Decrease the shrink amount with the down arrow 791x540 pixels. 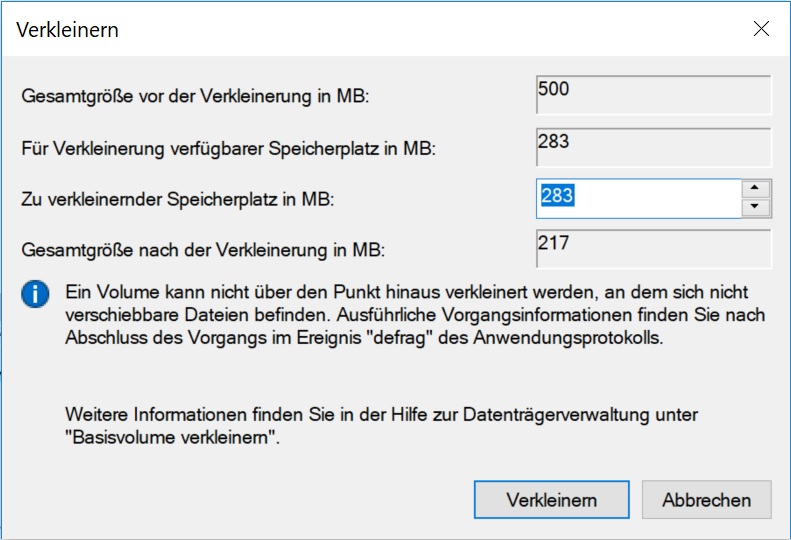(x=757, y=207)
